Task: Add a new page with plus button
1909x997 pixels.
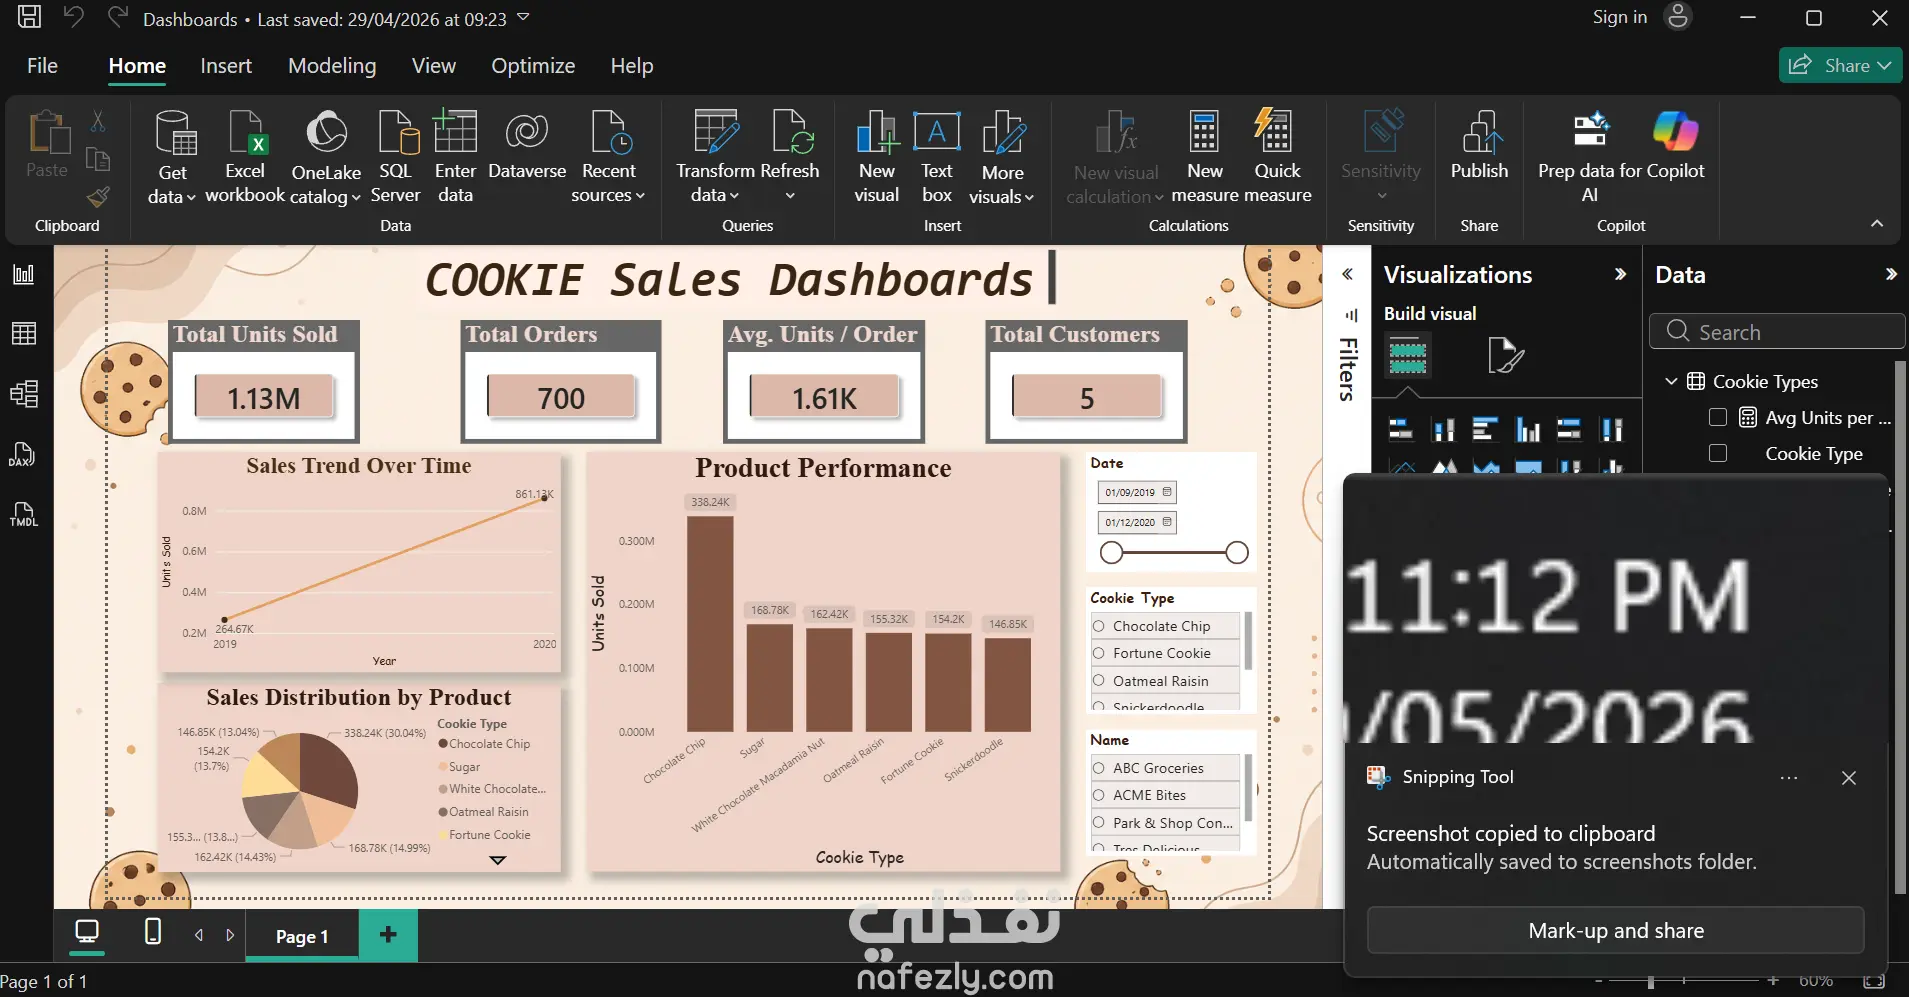Action: [388, 934]
